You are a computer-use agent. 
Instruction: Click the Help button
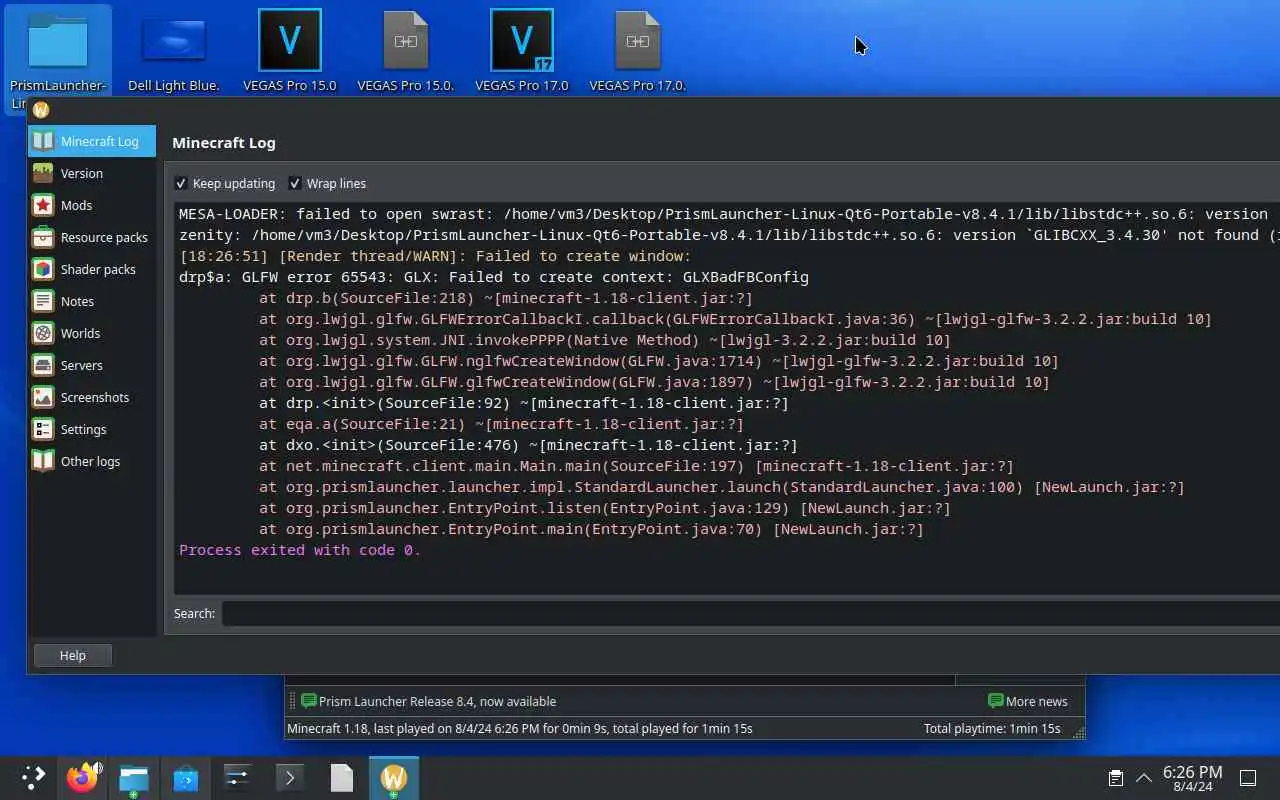coord(73,655)
